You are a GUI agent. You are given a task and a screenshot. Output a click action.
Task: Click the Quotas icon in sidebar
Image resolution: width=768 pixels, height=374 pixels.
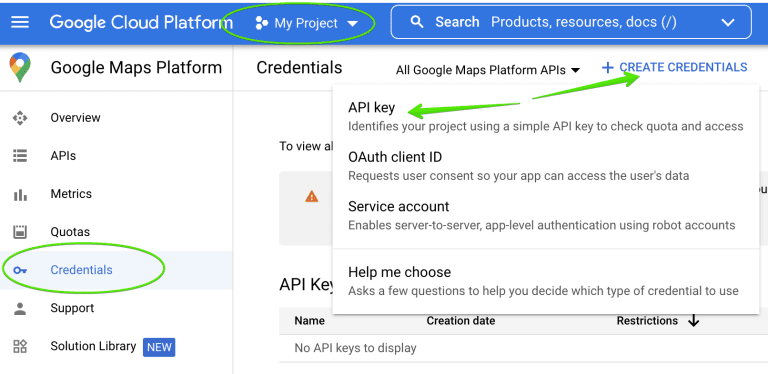coord(20,232)
